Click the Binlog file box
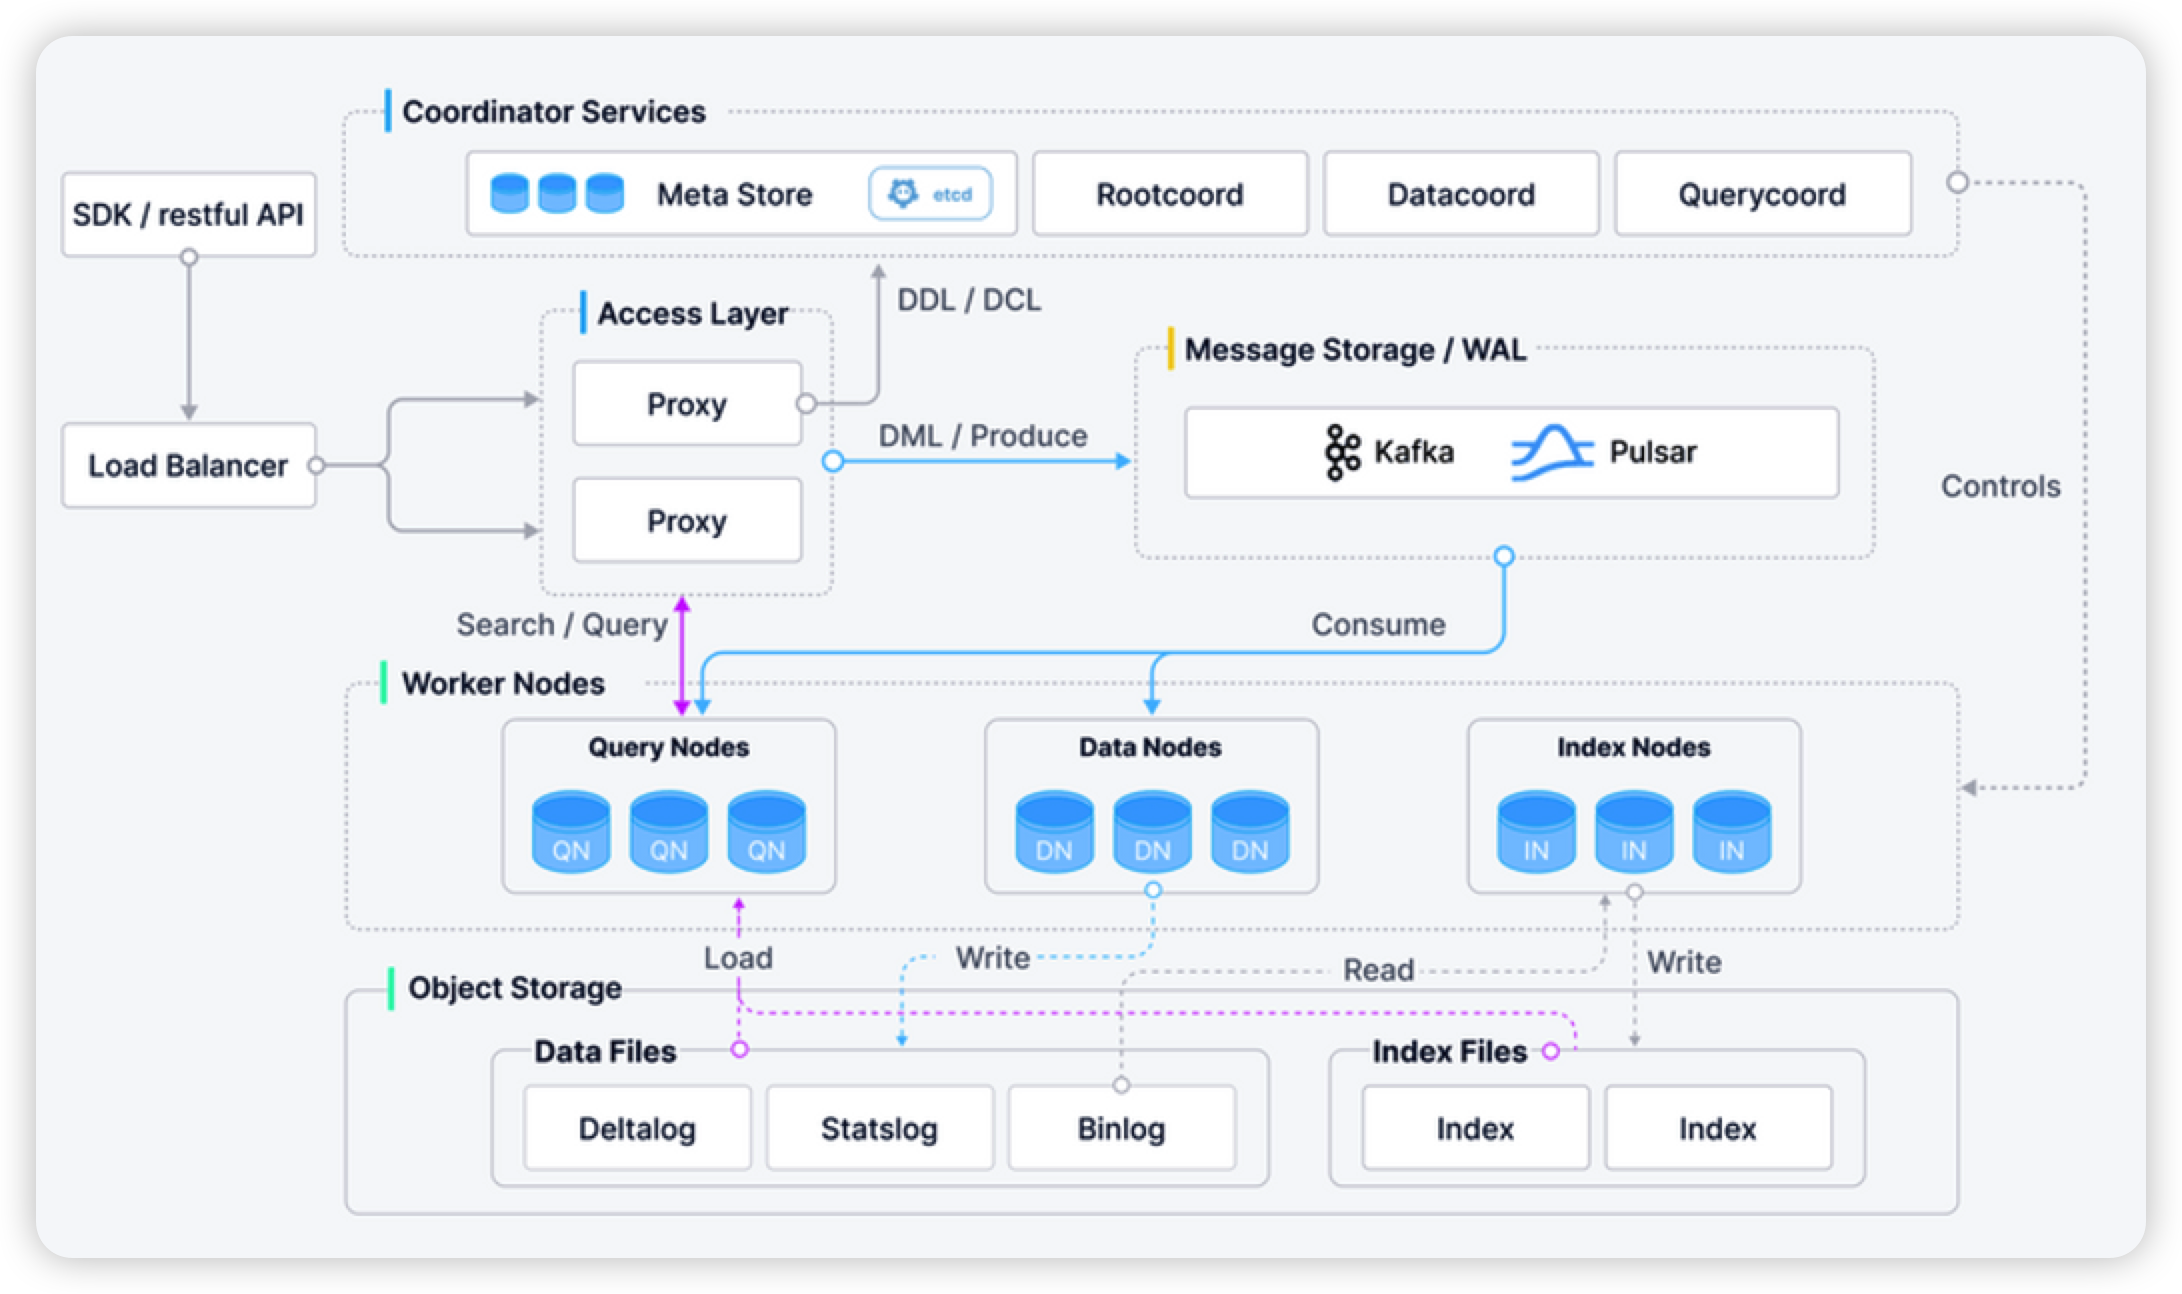The height and width of the screenshot is (1294, 2182). click(x=1121, y=1129)
